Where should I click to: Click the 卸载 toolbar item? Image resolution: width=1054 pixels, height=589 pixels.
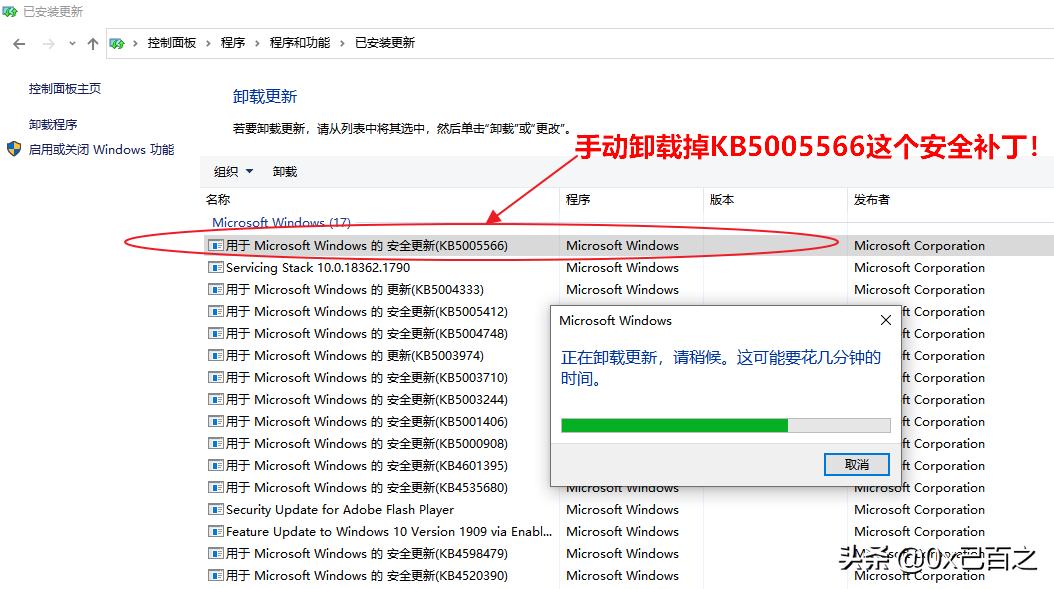point(283,171)
